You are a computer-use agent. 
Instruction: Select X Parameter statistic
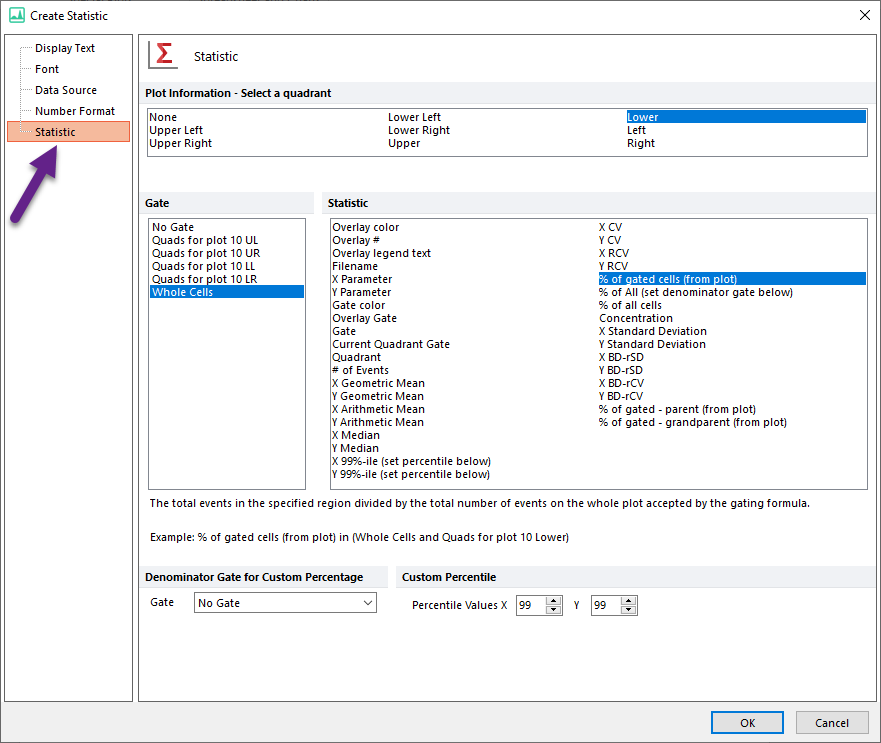pyautogui.click(x=362, y=279)
